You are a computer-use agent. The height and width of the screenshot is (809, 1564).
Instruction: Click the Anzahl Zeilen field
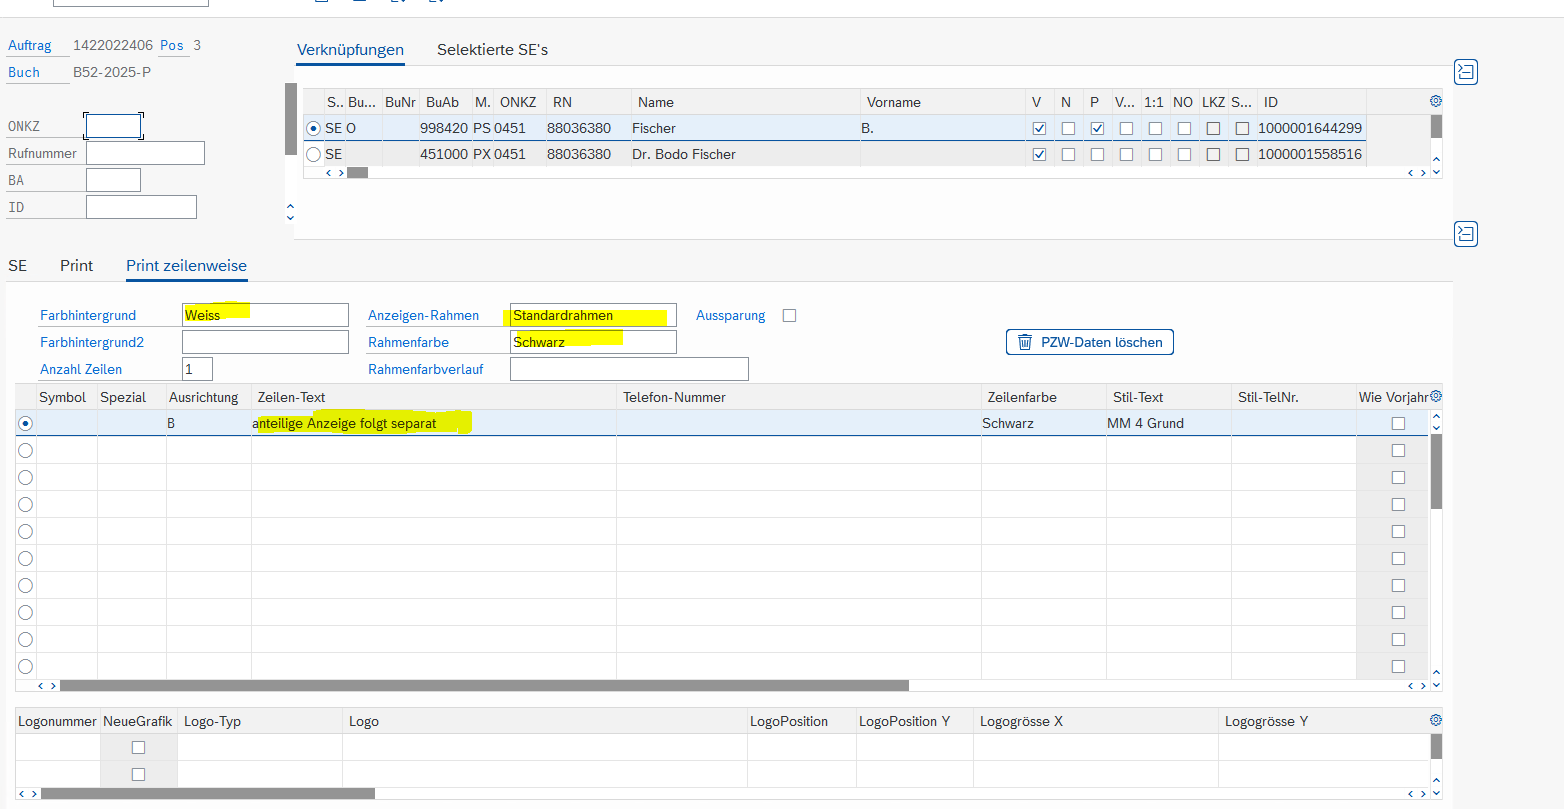pos(197,369)
